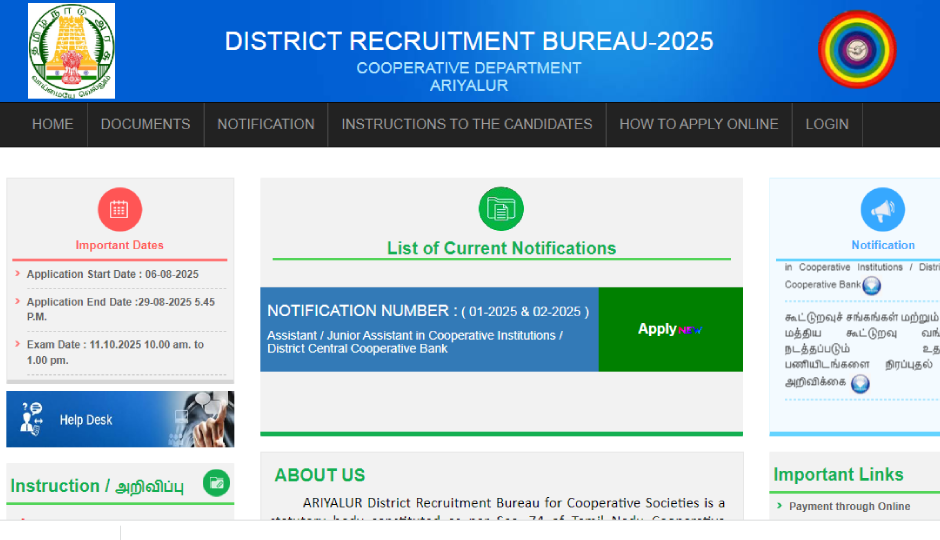Download Tamil notification via blue arrow icon
The width and height of the screenshot is (940, 540).
tap(860, 384)
